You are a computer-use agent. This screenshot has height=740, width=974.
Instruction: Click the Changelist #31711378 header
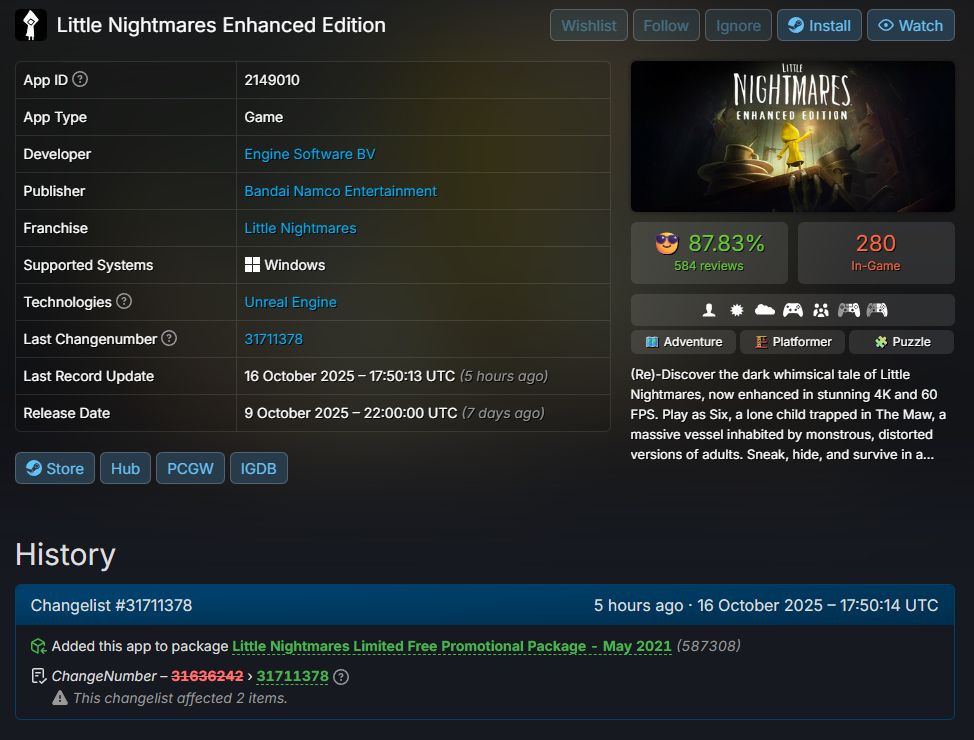click(111, 605)
